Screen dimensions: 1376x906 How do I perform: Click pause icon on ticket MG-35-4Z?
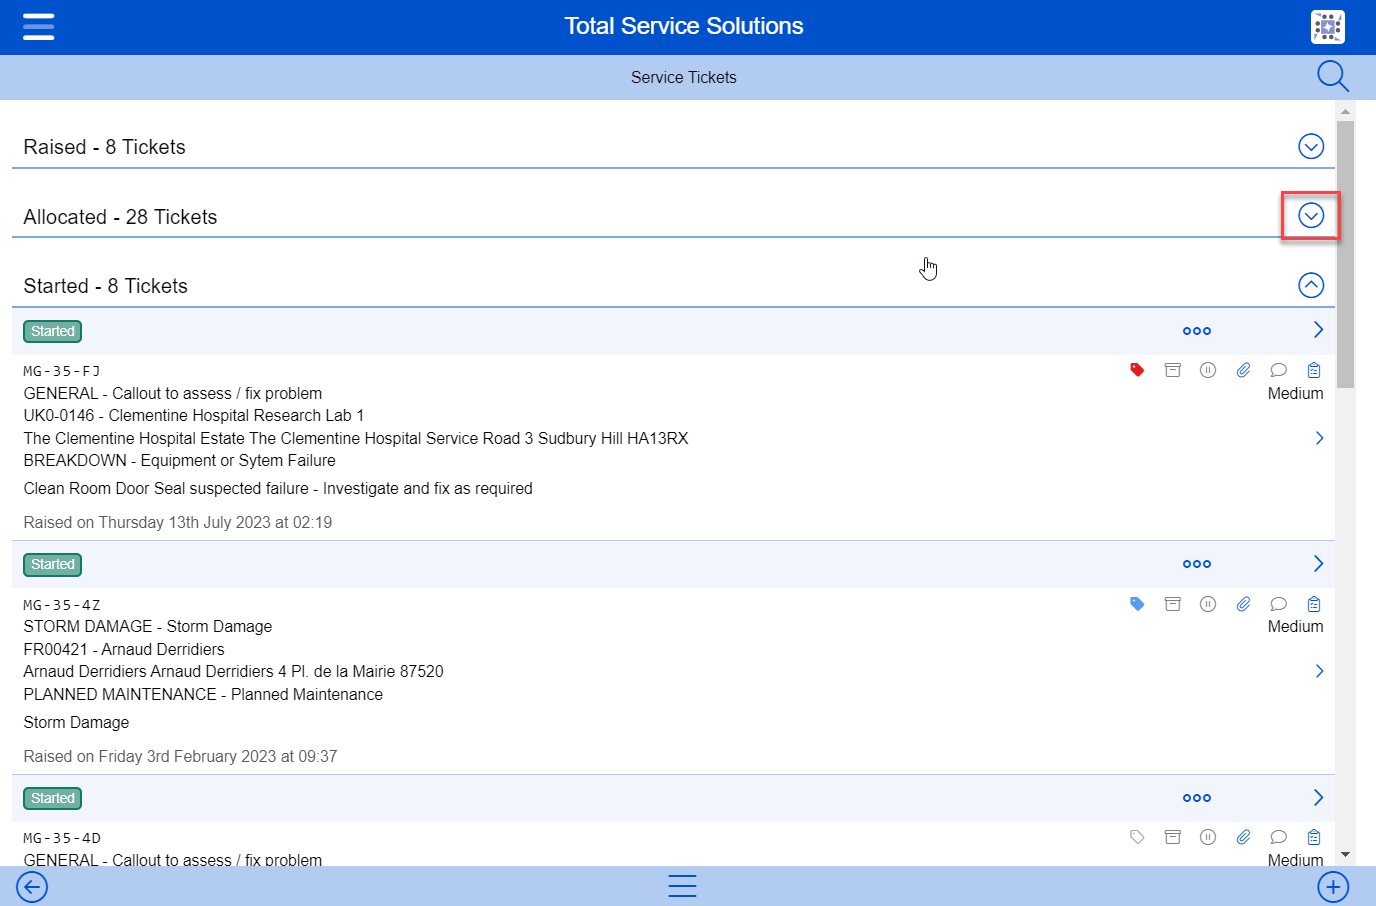[x=1208, y=604]
